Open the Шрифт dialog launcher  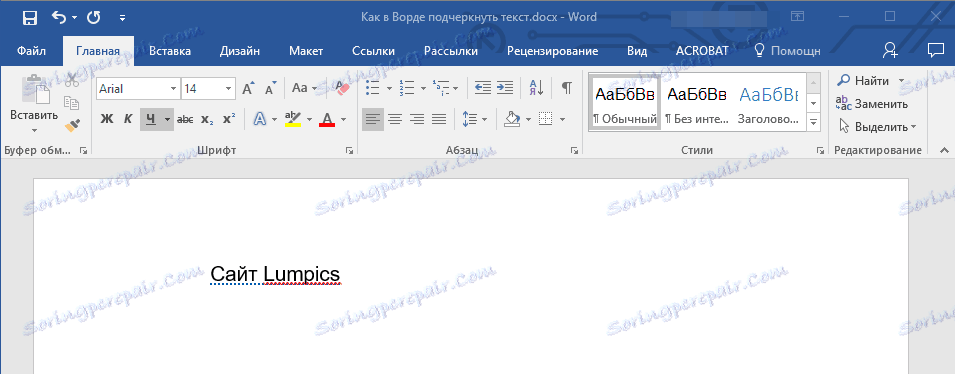click(350, 150)
